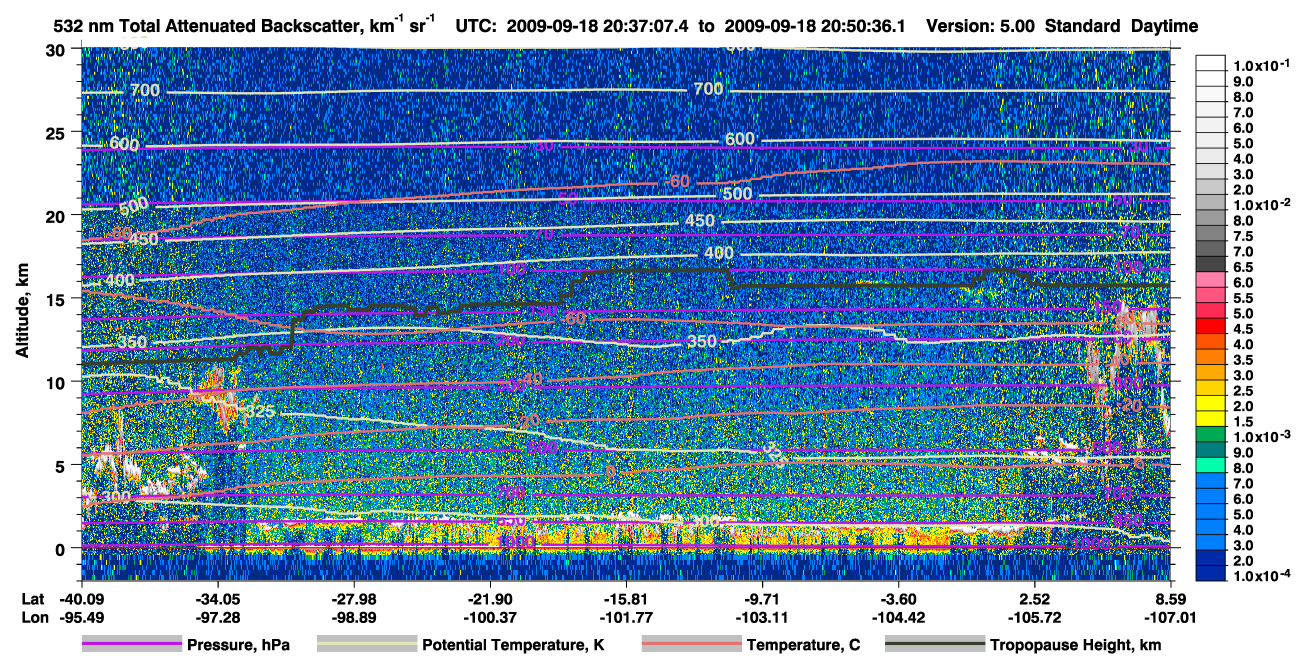Click the longitude value '-95.49'

pyautogui.click(x=80, y=617)
